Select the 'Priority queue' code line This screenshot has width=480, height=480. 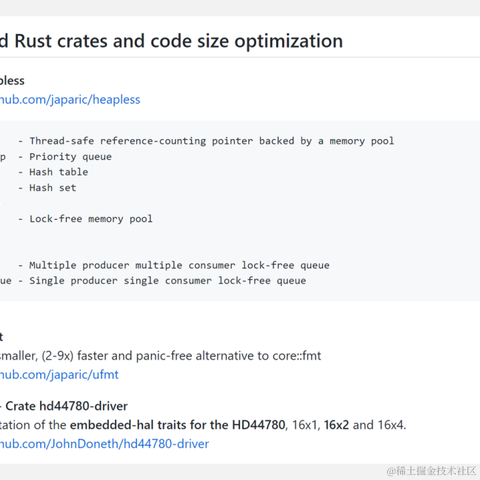[70, 157]
